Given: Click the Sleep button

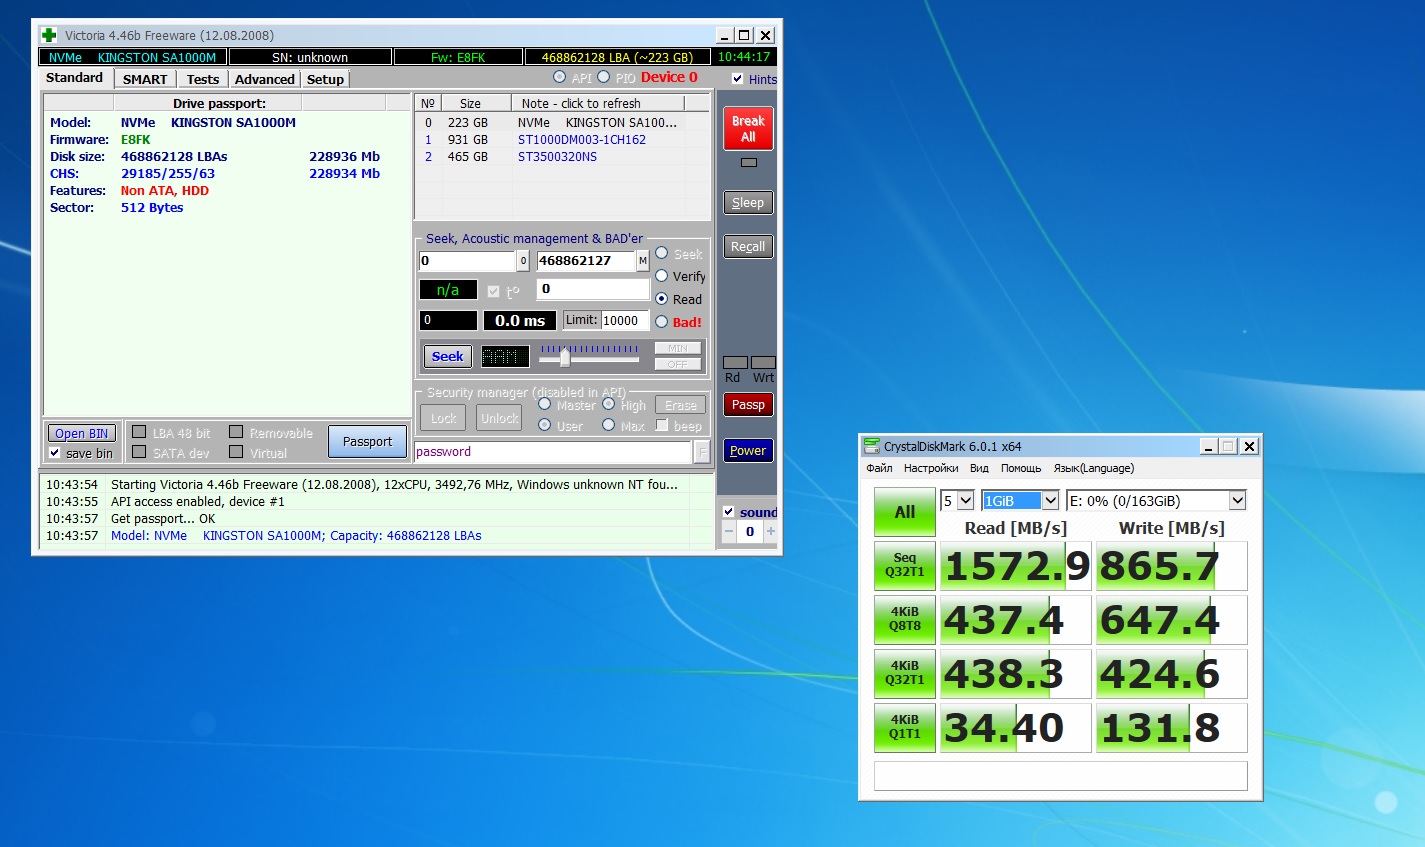Looking at the screenshot, I should [x=748, y=203].
